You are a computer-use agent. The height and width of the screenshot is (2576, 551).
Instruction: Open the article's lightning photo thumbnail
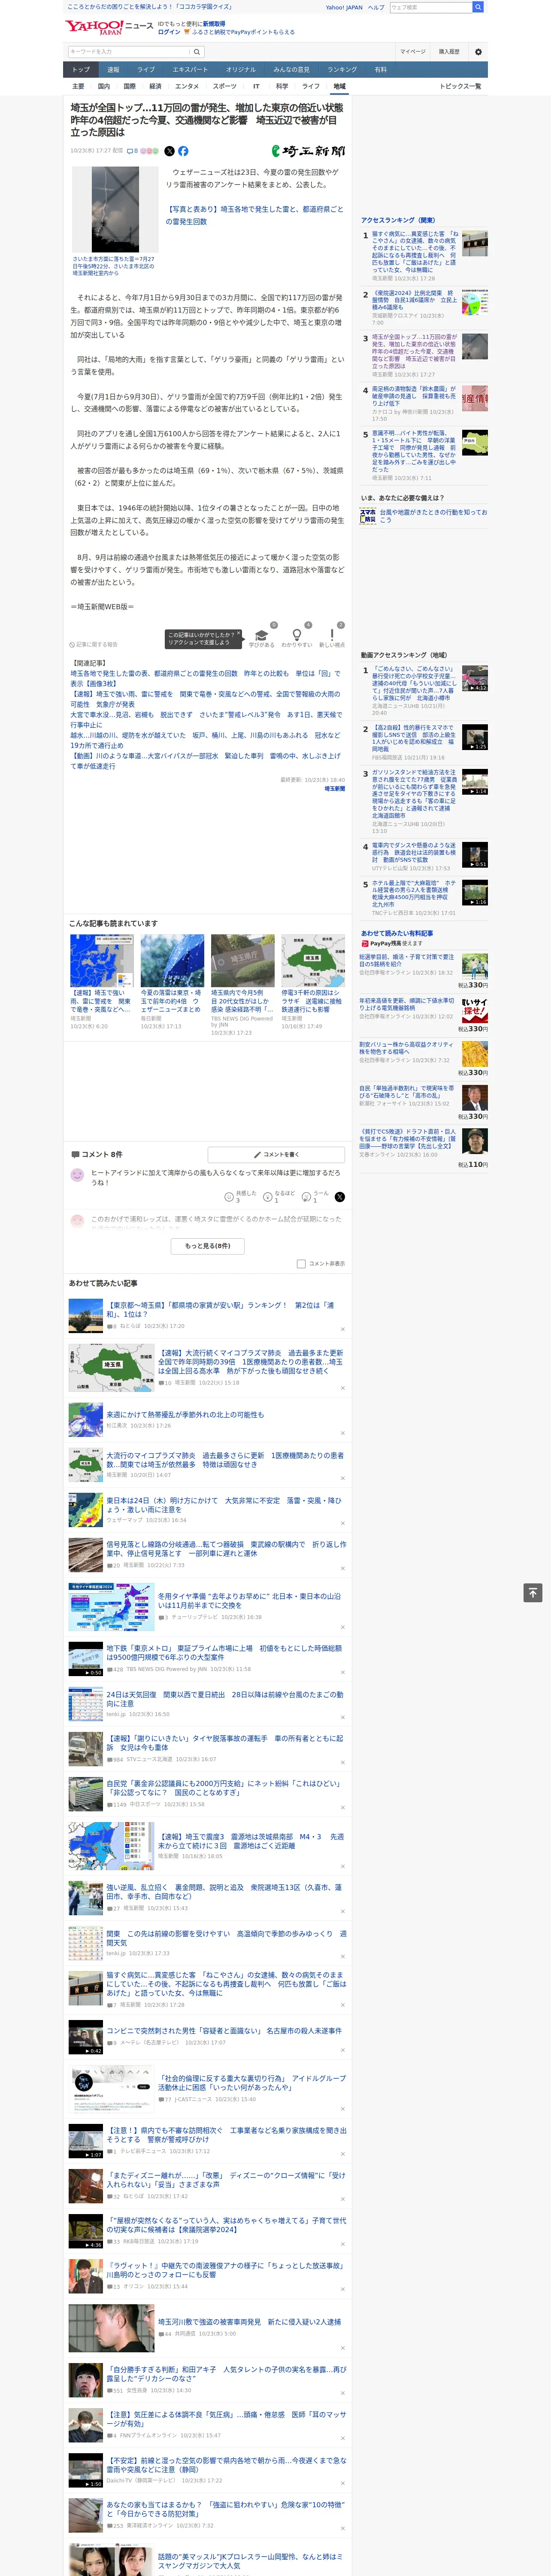click(116, 209)
